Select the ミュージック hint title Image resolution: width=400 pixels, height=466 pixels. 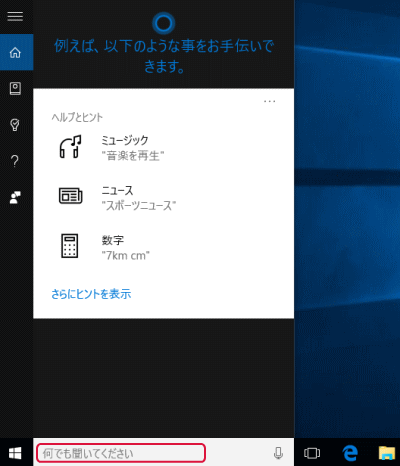point(125,140)
